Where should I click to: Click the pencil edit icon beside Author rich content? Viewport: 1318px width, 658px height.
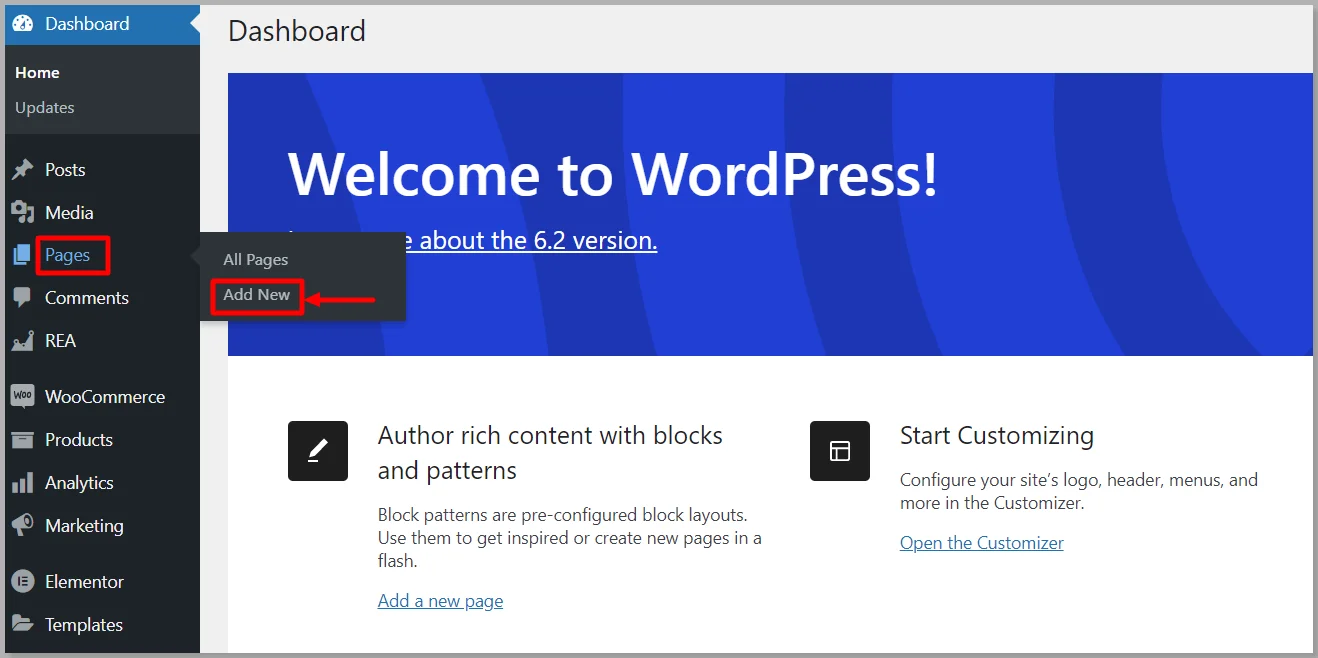pos(318,451)
